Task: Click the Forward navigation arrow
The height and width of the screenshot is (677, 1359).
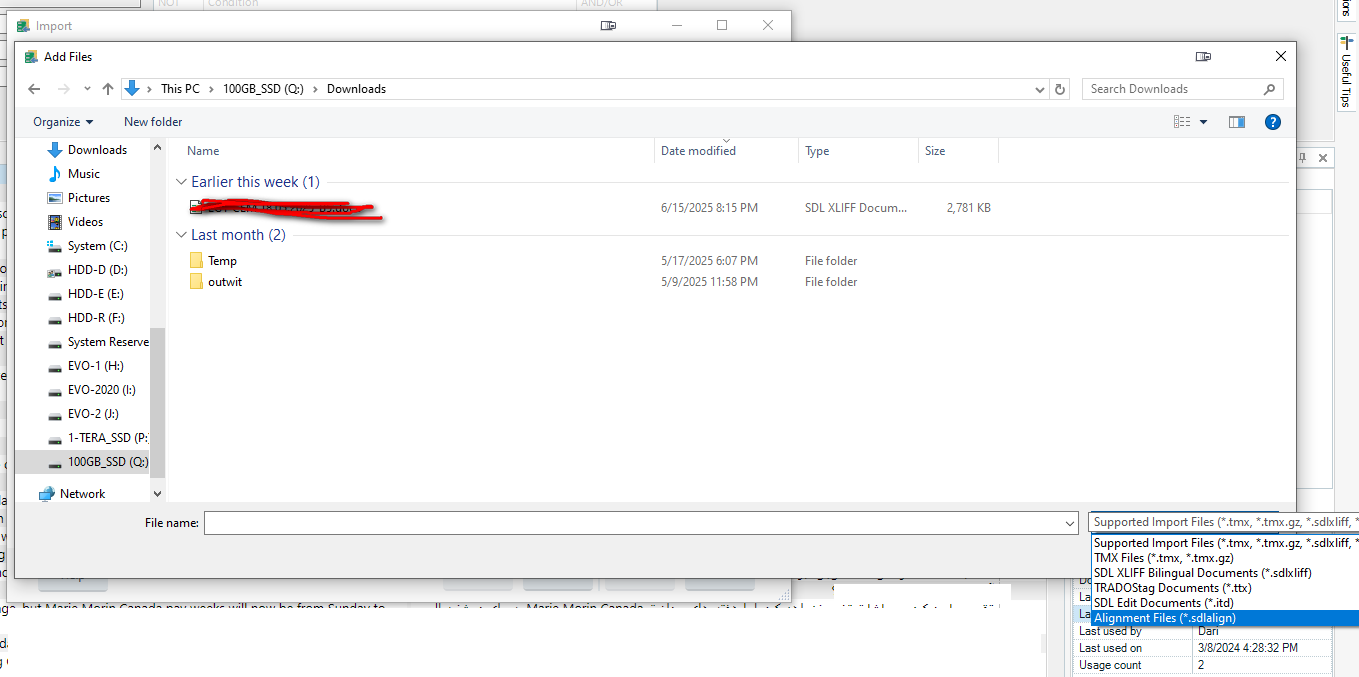Action: pos(64,89)
